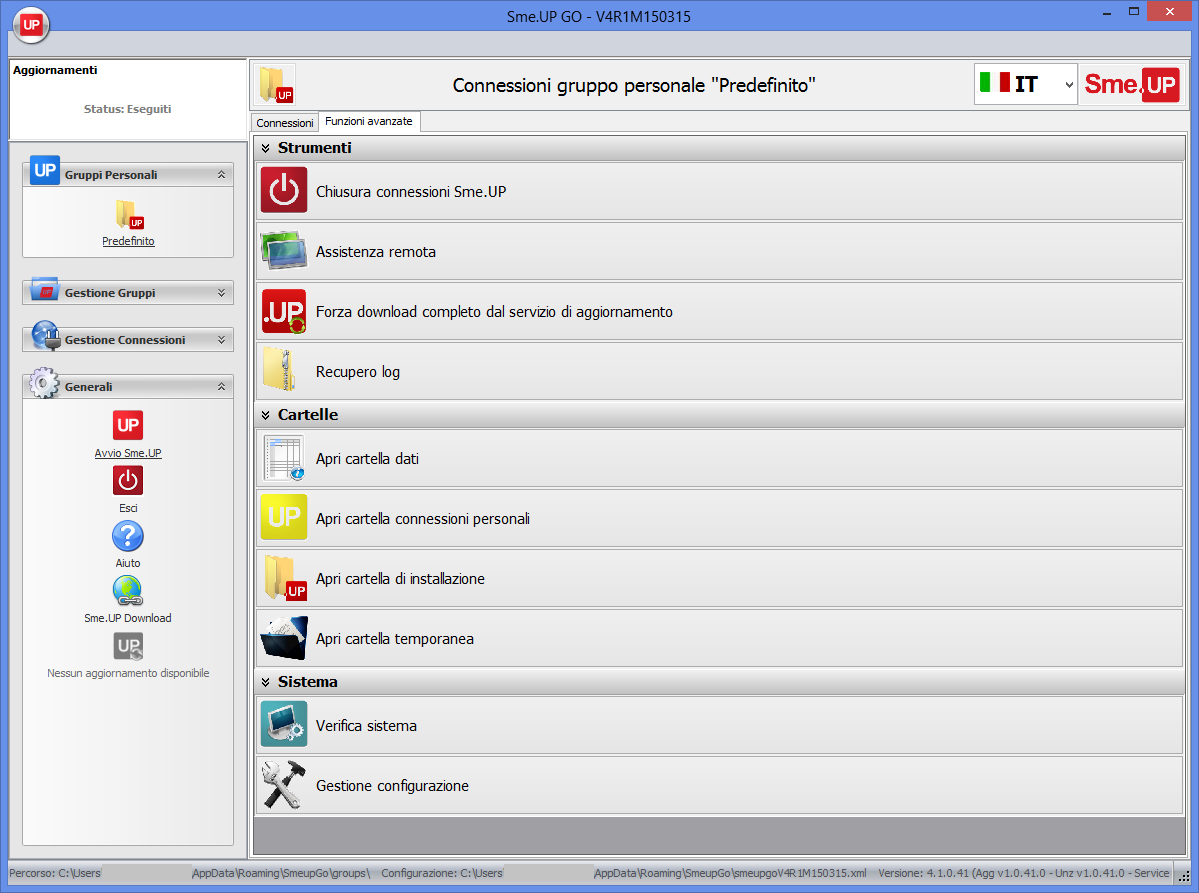Open Assistenza remota text

[x=375, y=252]
